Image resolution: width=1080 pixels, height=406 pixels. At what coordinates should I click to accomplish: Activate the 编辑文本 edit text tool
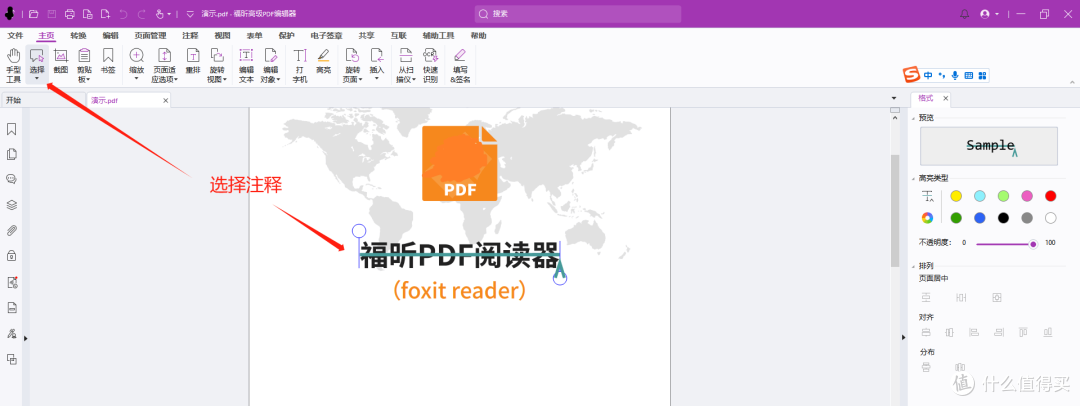pyautogui.click(x=246, y=65)
